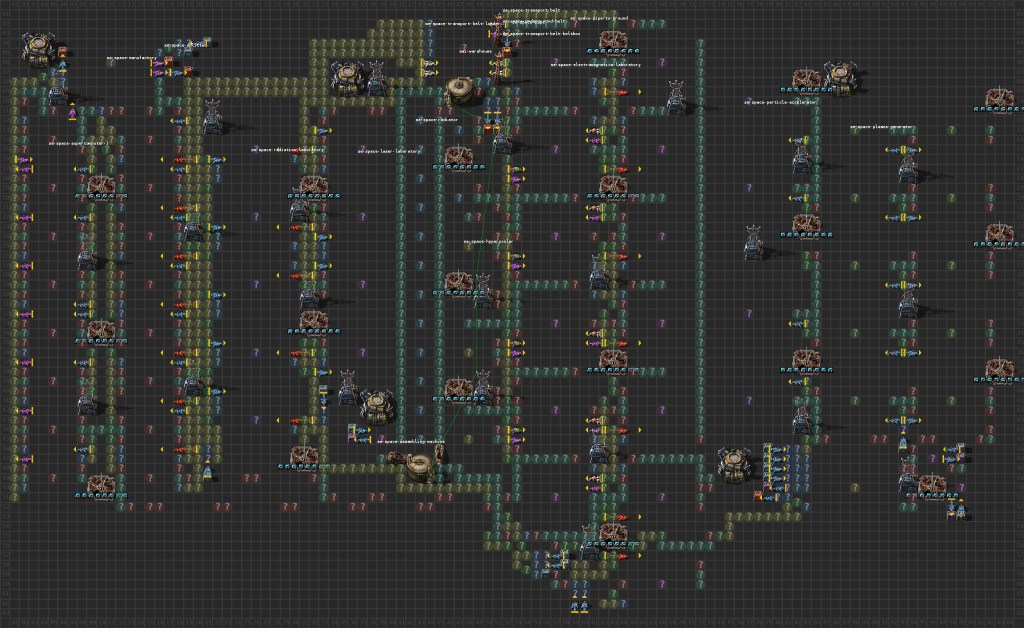The image size is (1024, 628).
Task: Select the se-space-particle-accelerator label
Action: pyautogui.click(x=780, y=102)
